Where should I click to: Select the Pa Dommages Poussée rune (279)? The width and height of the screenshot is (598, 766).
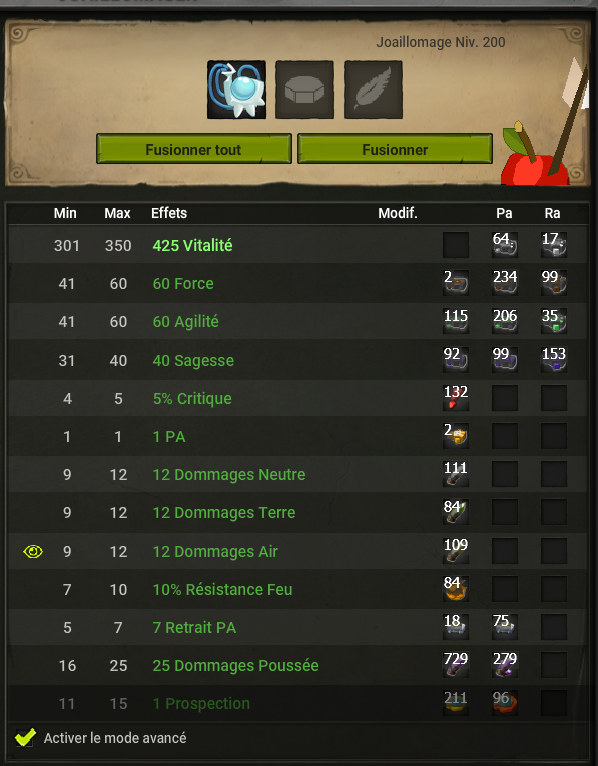[505, 665]
